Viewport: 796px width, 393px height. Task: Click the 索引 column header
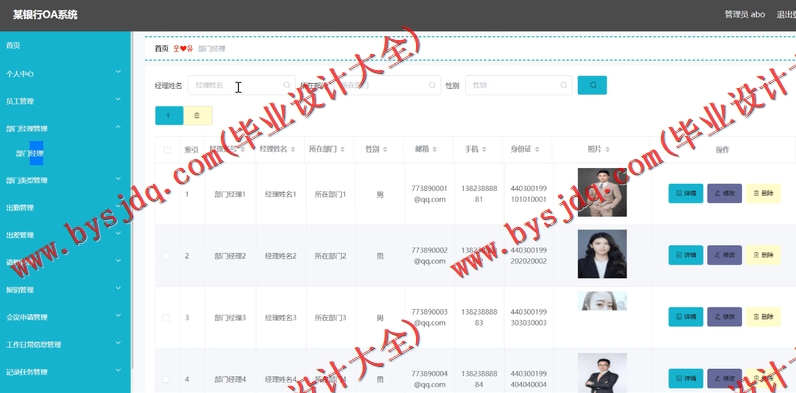[x=191, y=150]
